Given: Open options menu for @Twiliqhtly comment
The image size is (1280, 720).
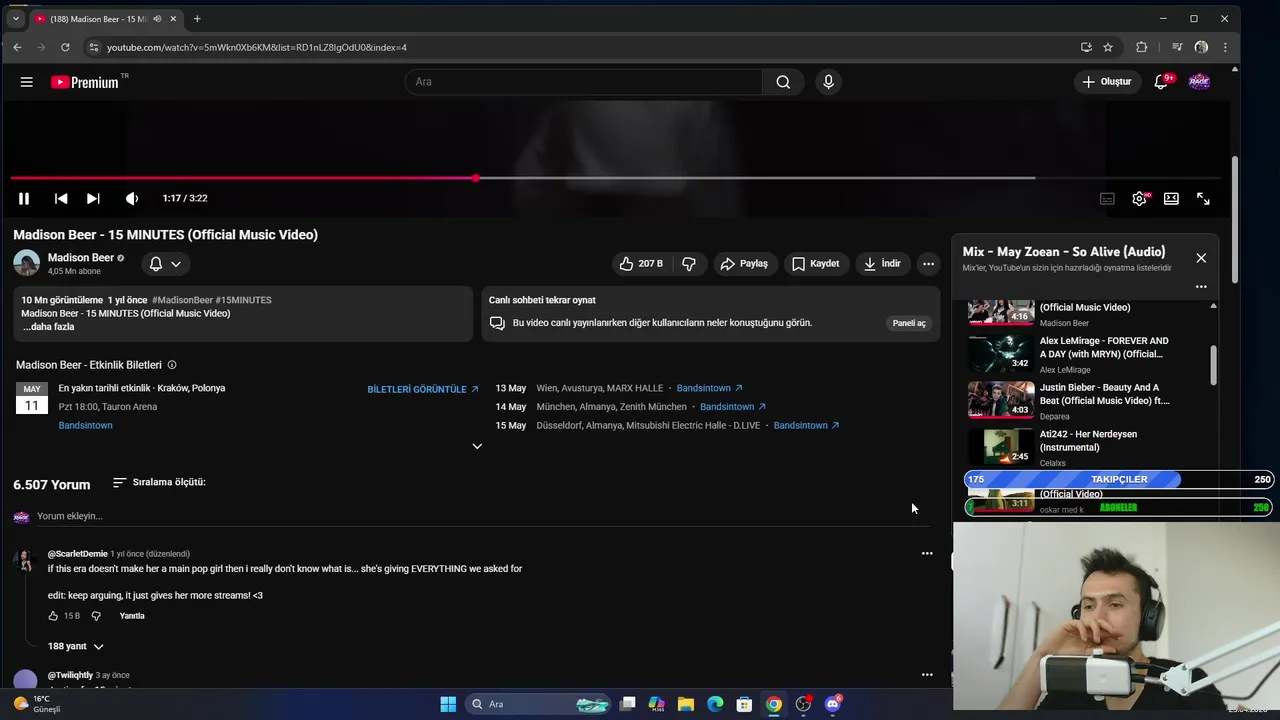Looking at the screenshot, I should coord(927,675).
